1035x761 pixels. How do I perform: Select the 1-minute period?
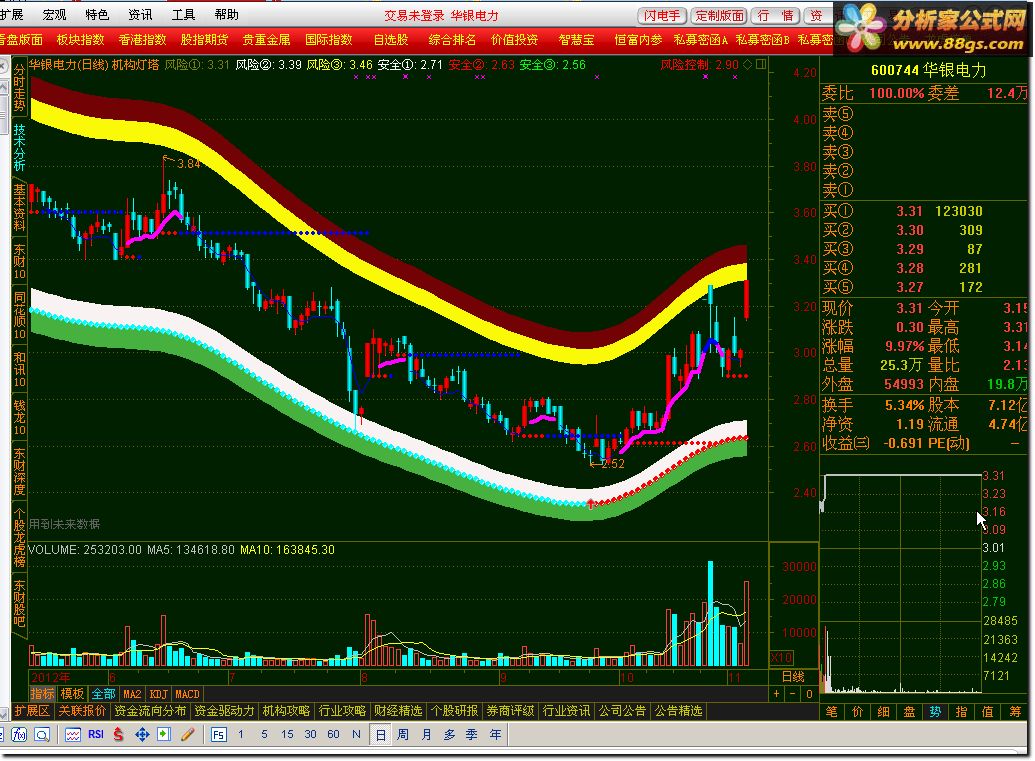pos(241,735)
